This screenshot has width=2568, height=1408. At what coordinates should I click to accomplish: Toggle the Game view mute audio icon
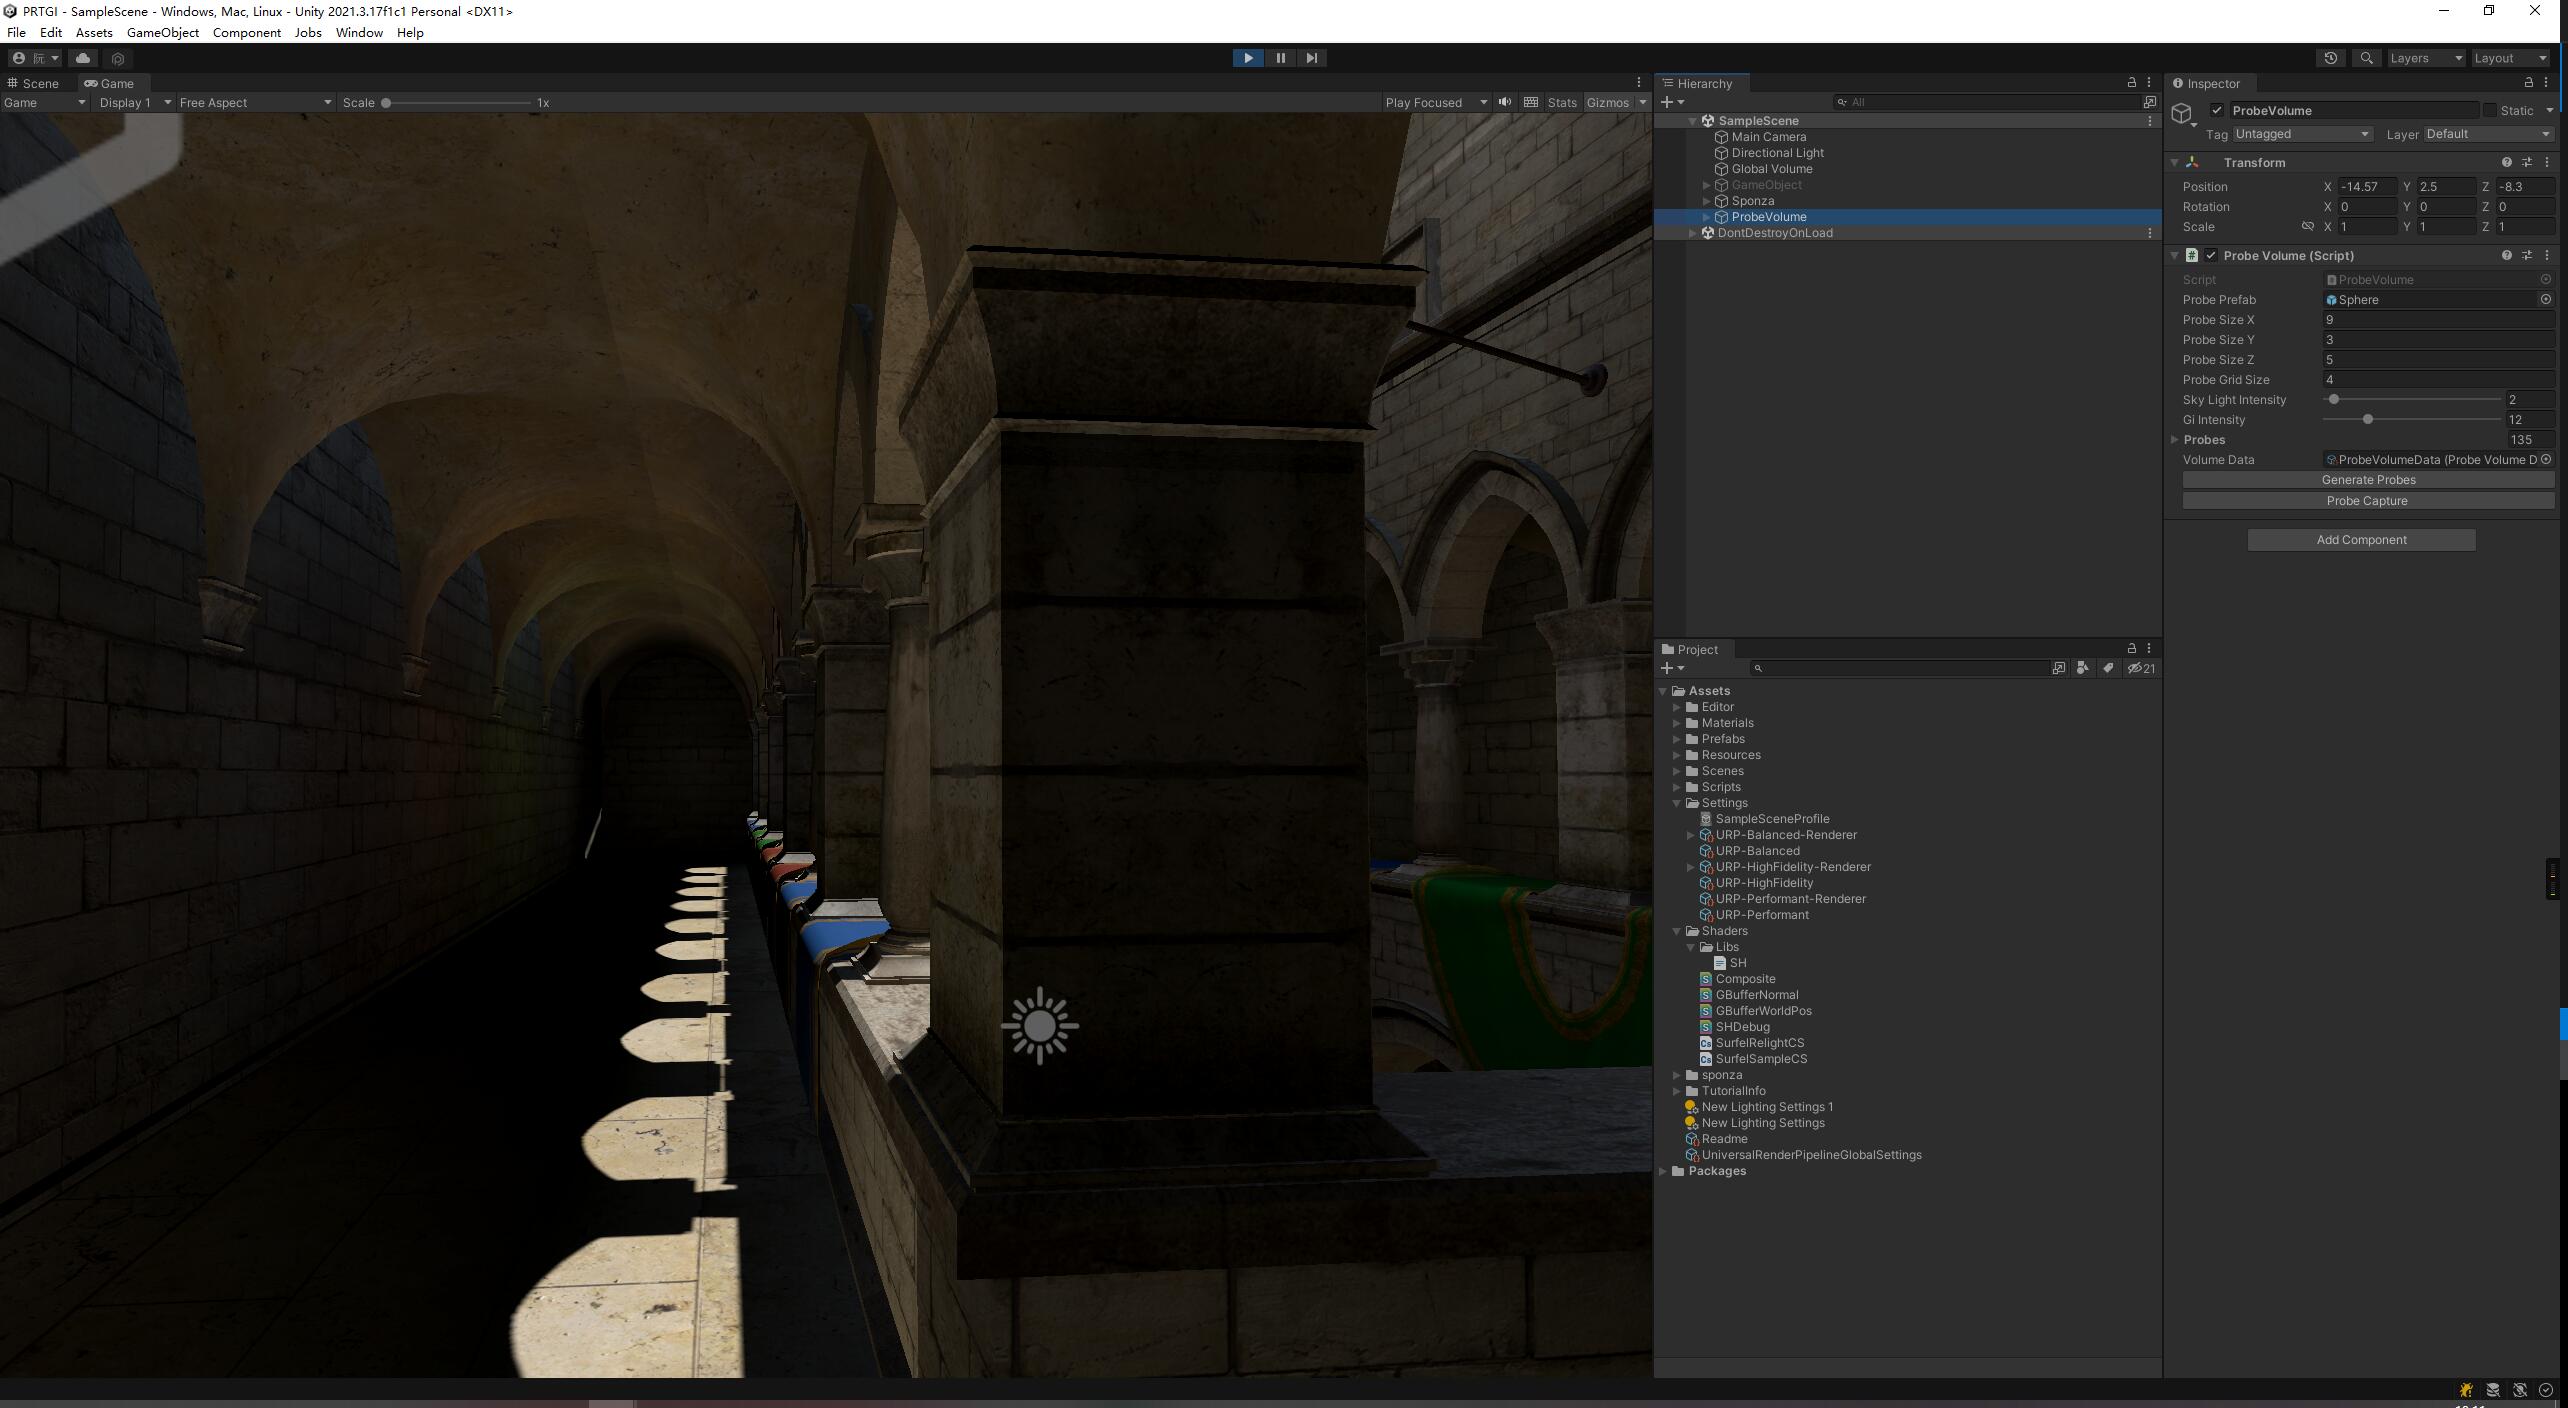coord(1504,102)
